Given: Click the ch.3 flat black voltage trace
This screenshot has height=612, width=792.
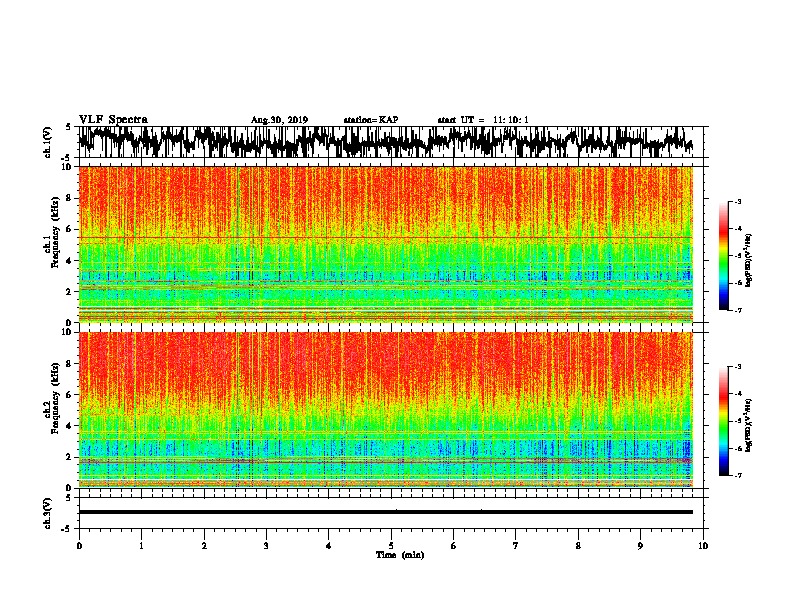Looking at the screenshot, I should 386,512.
